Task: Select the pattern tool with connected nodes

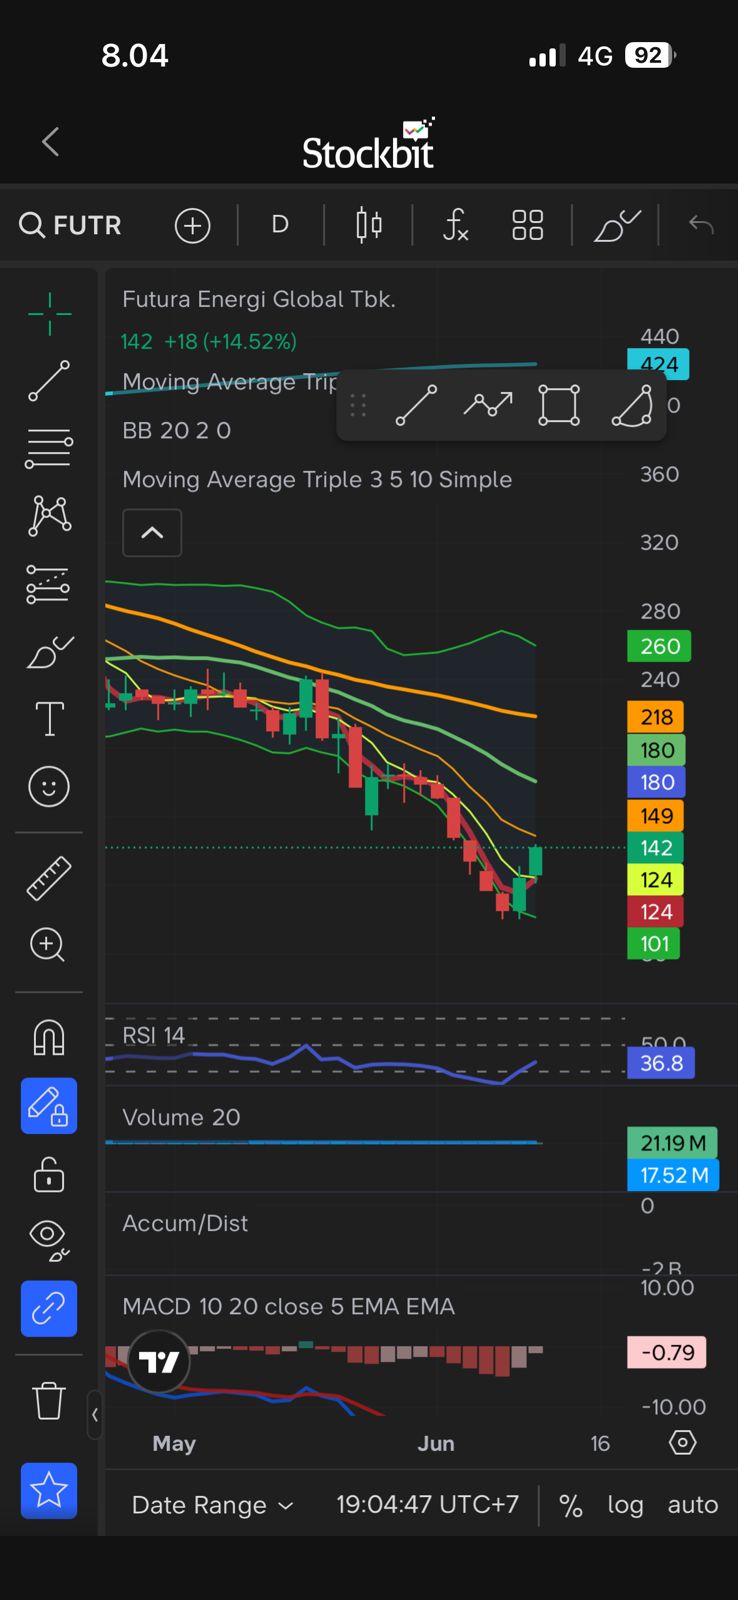Action: point(49,516)
